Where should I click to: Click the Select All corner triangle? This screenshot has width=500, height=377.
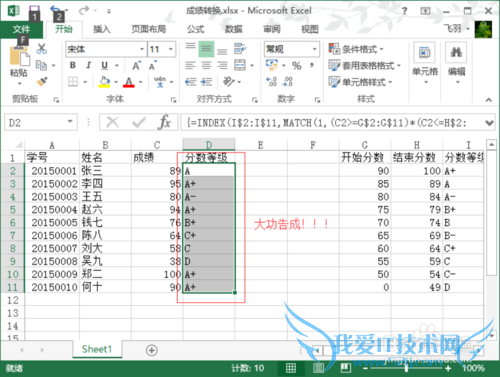click(x=19, y=145)
